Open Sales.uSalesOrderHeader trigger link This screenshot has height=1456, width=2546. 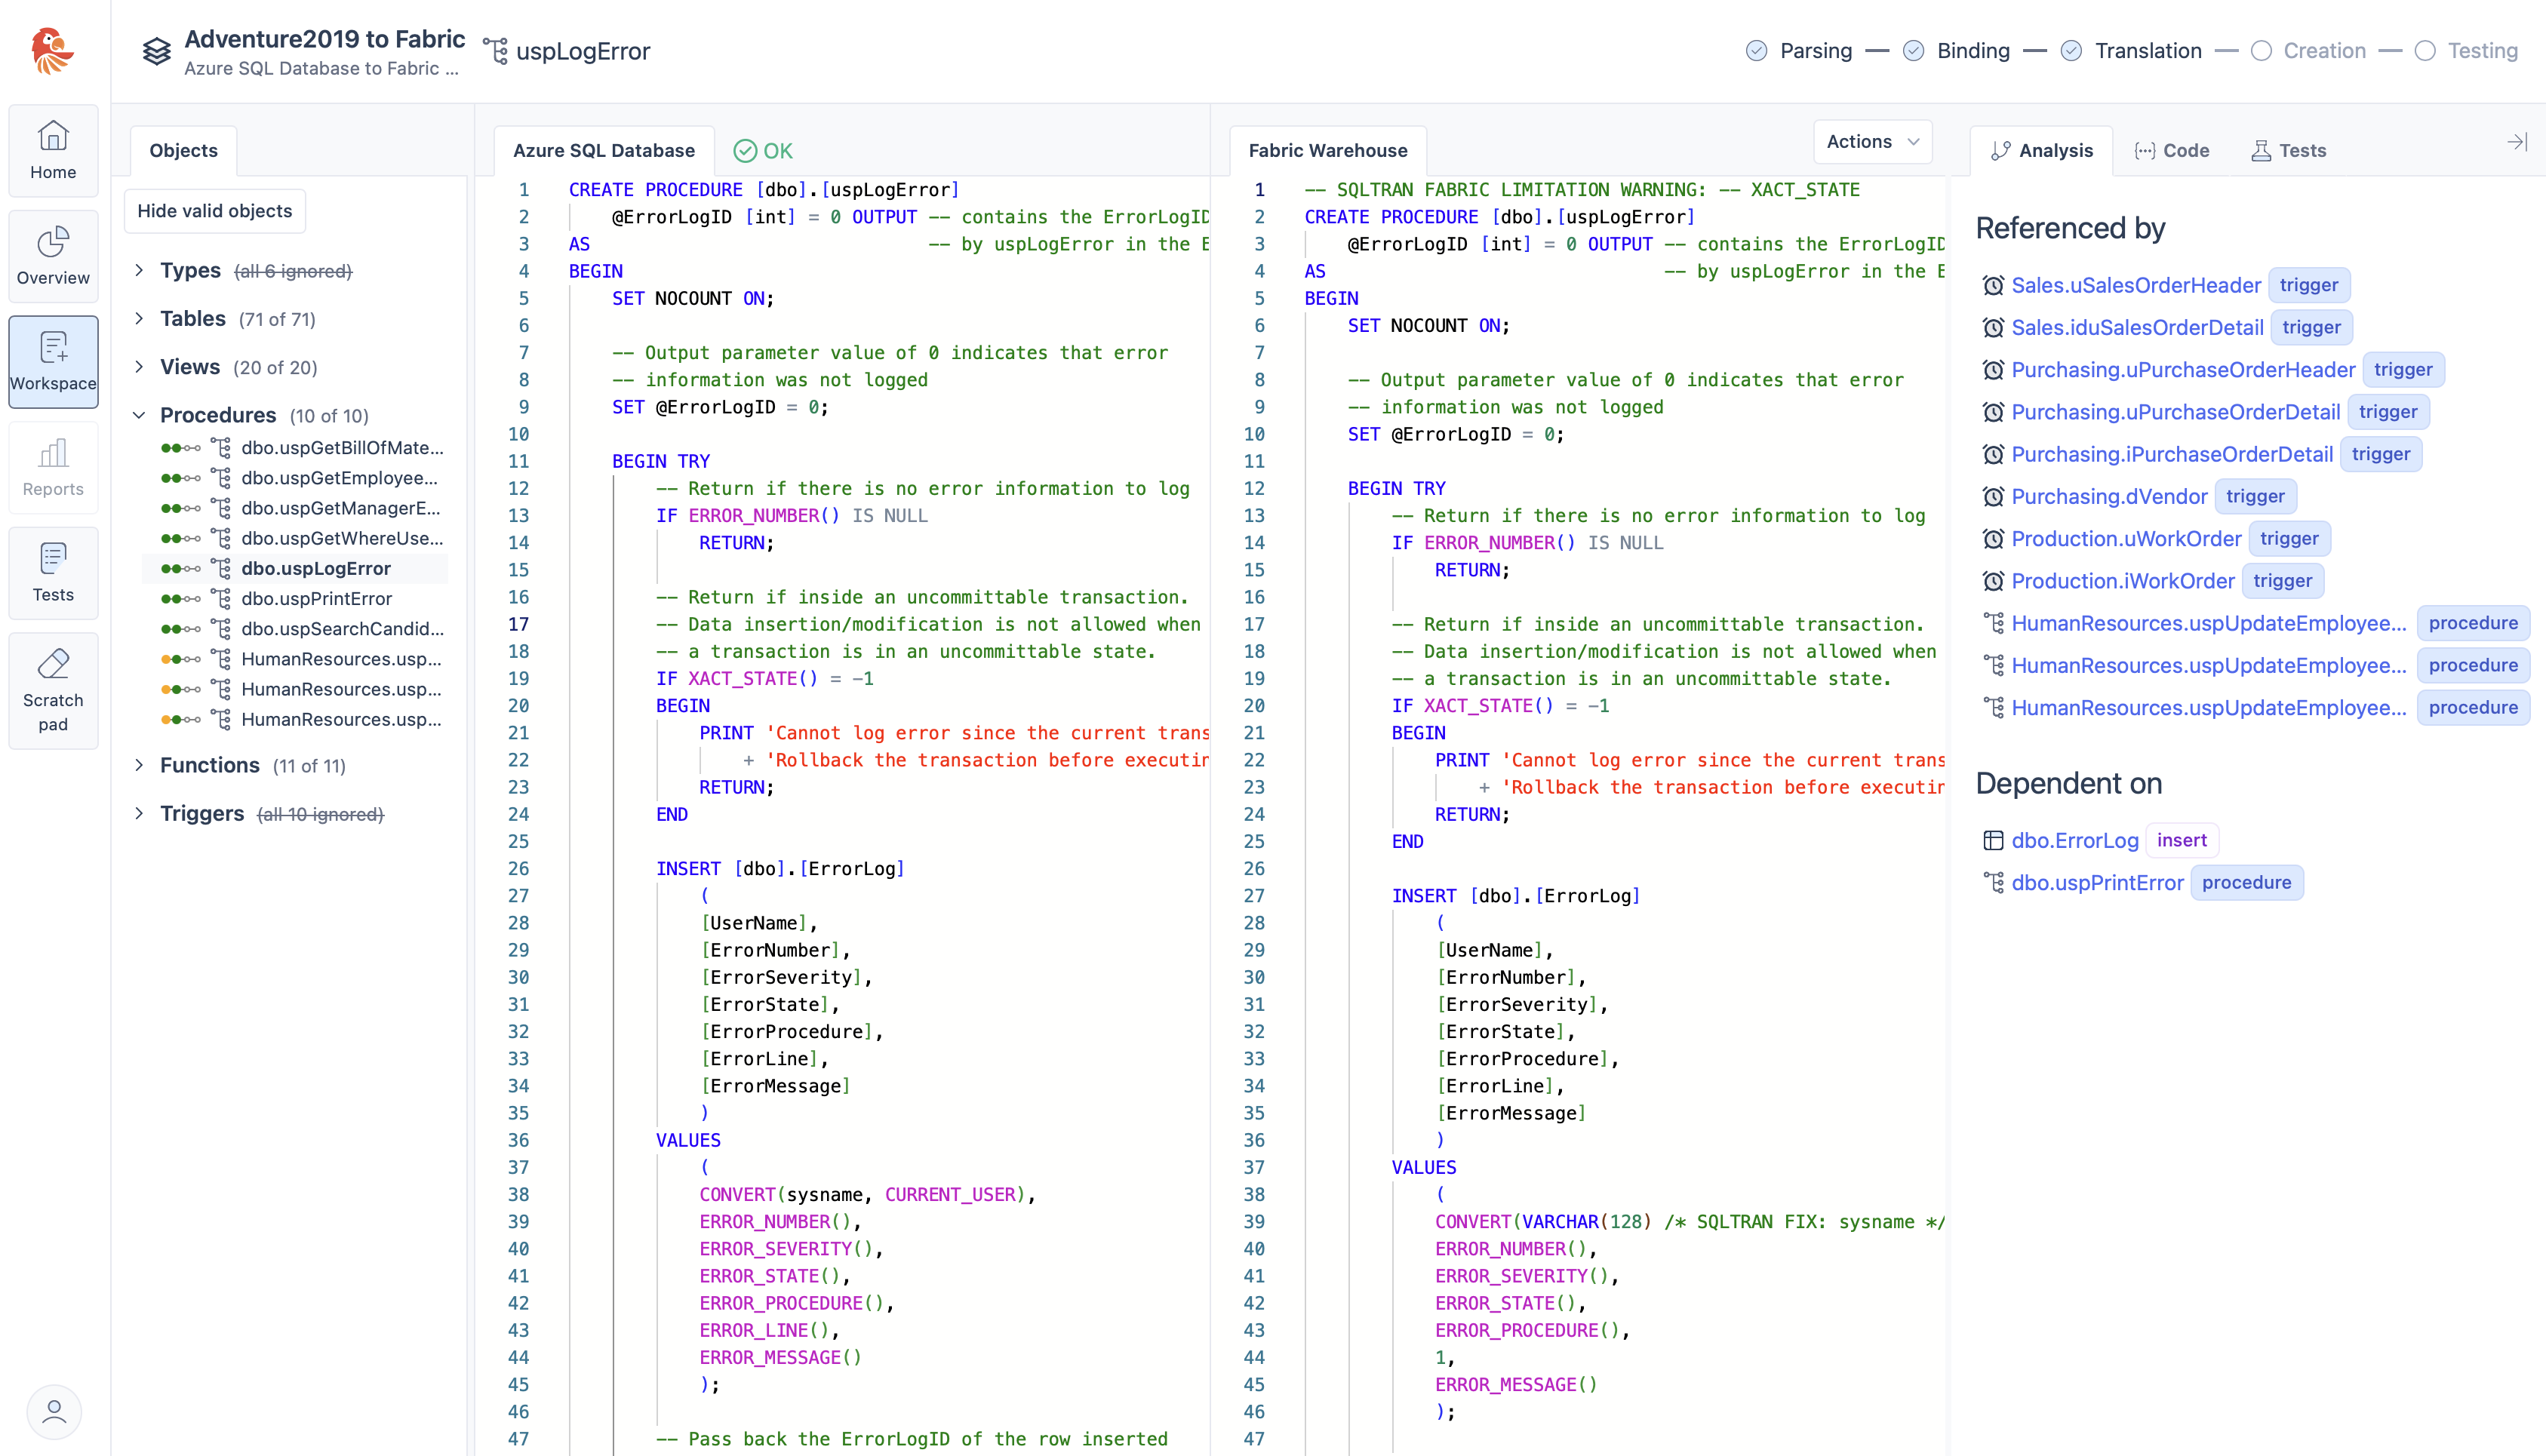[x=2135, y=285]
